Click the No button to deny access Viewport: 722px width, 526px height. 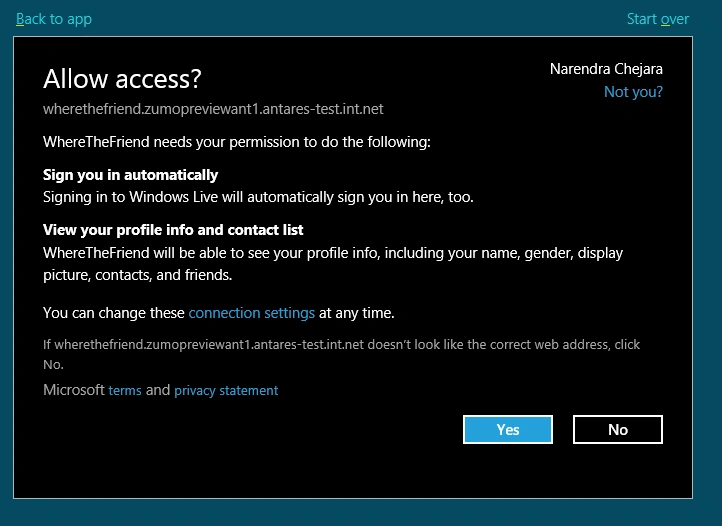(617, 429)
